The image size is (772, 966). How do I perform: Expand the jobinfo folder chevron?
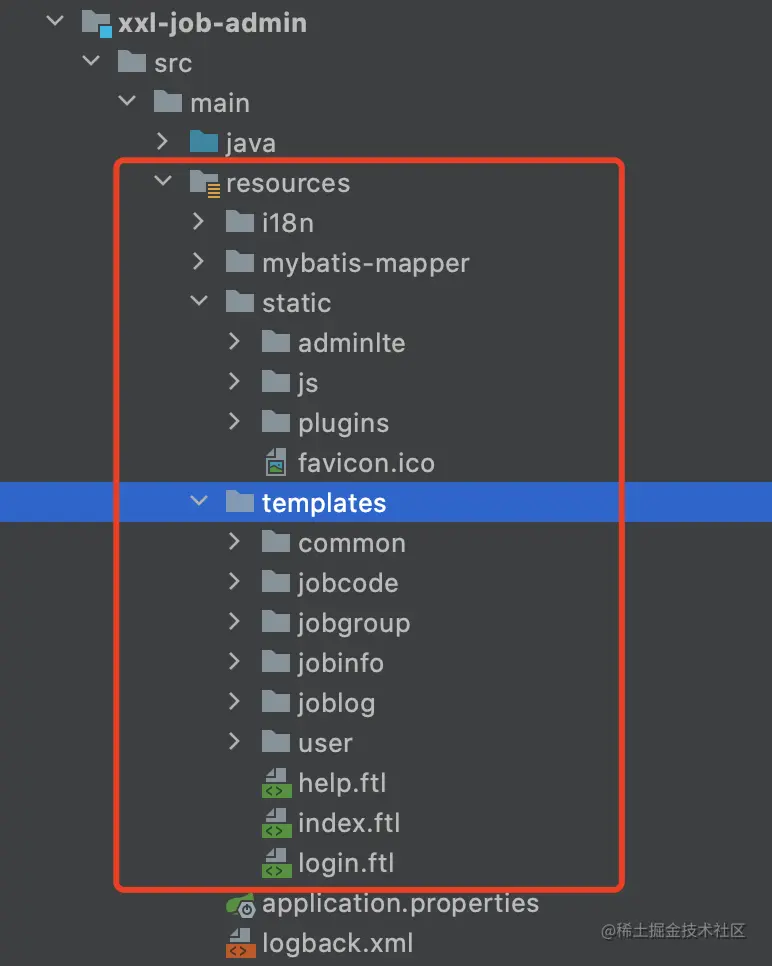(x=234, y=662)
